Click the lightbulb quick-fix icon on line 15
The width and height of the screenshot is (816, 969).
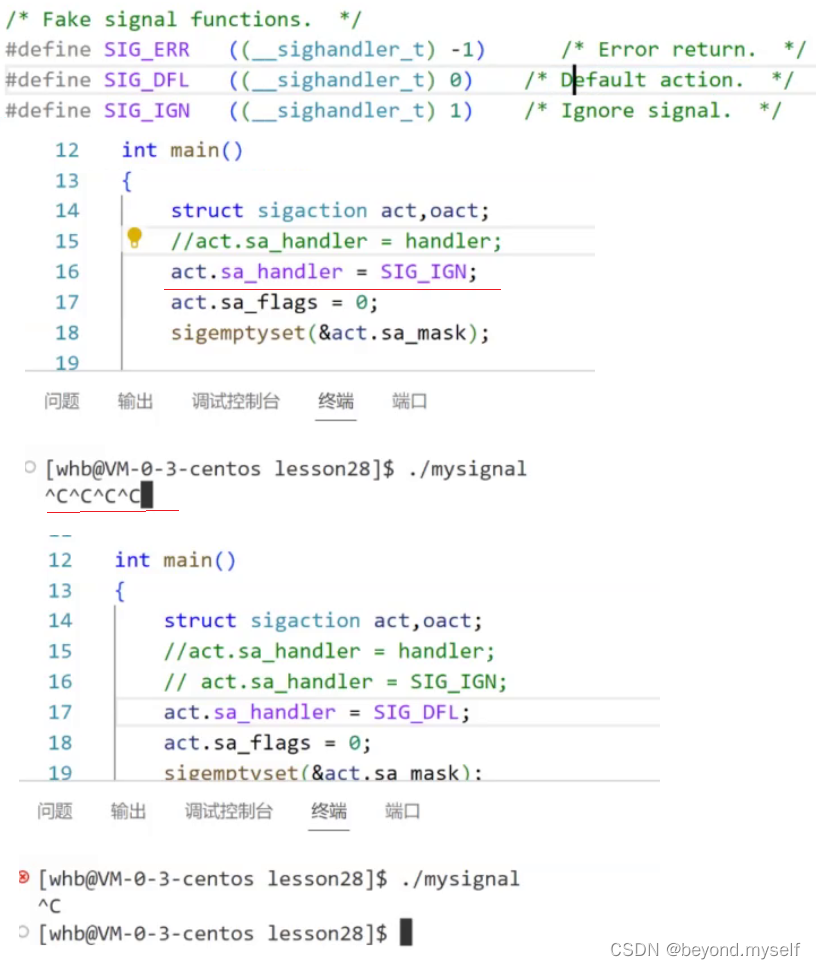[134, 237]
